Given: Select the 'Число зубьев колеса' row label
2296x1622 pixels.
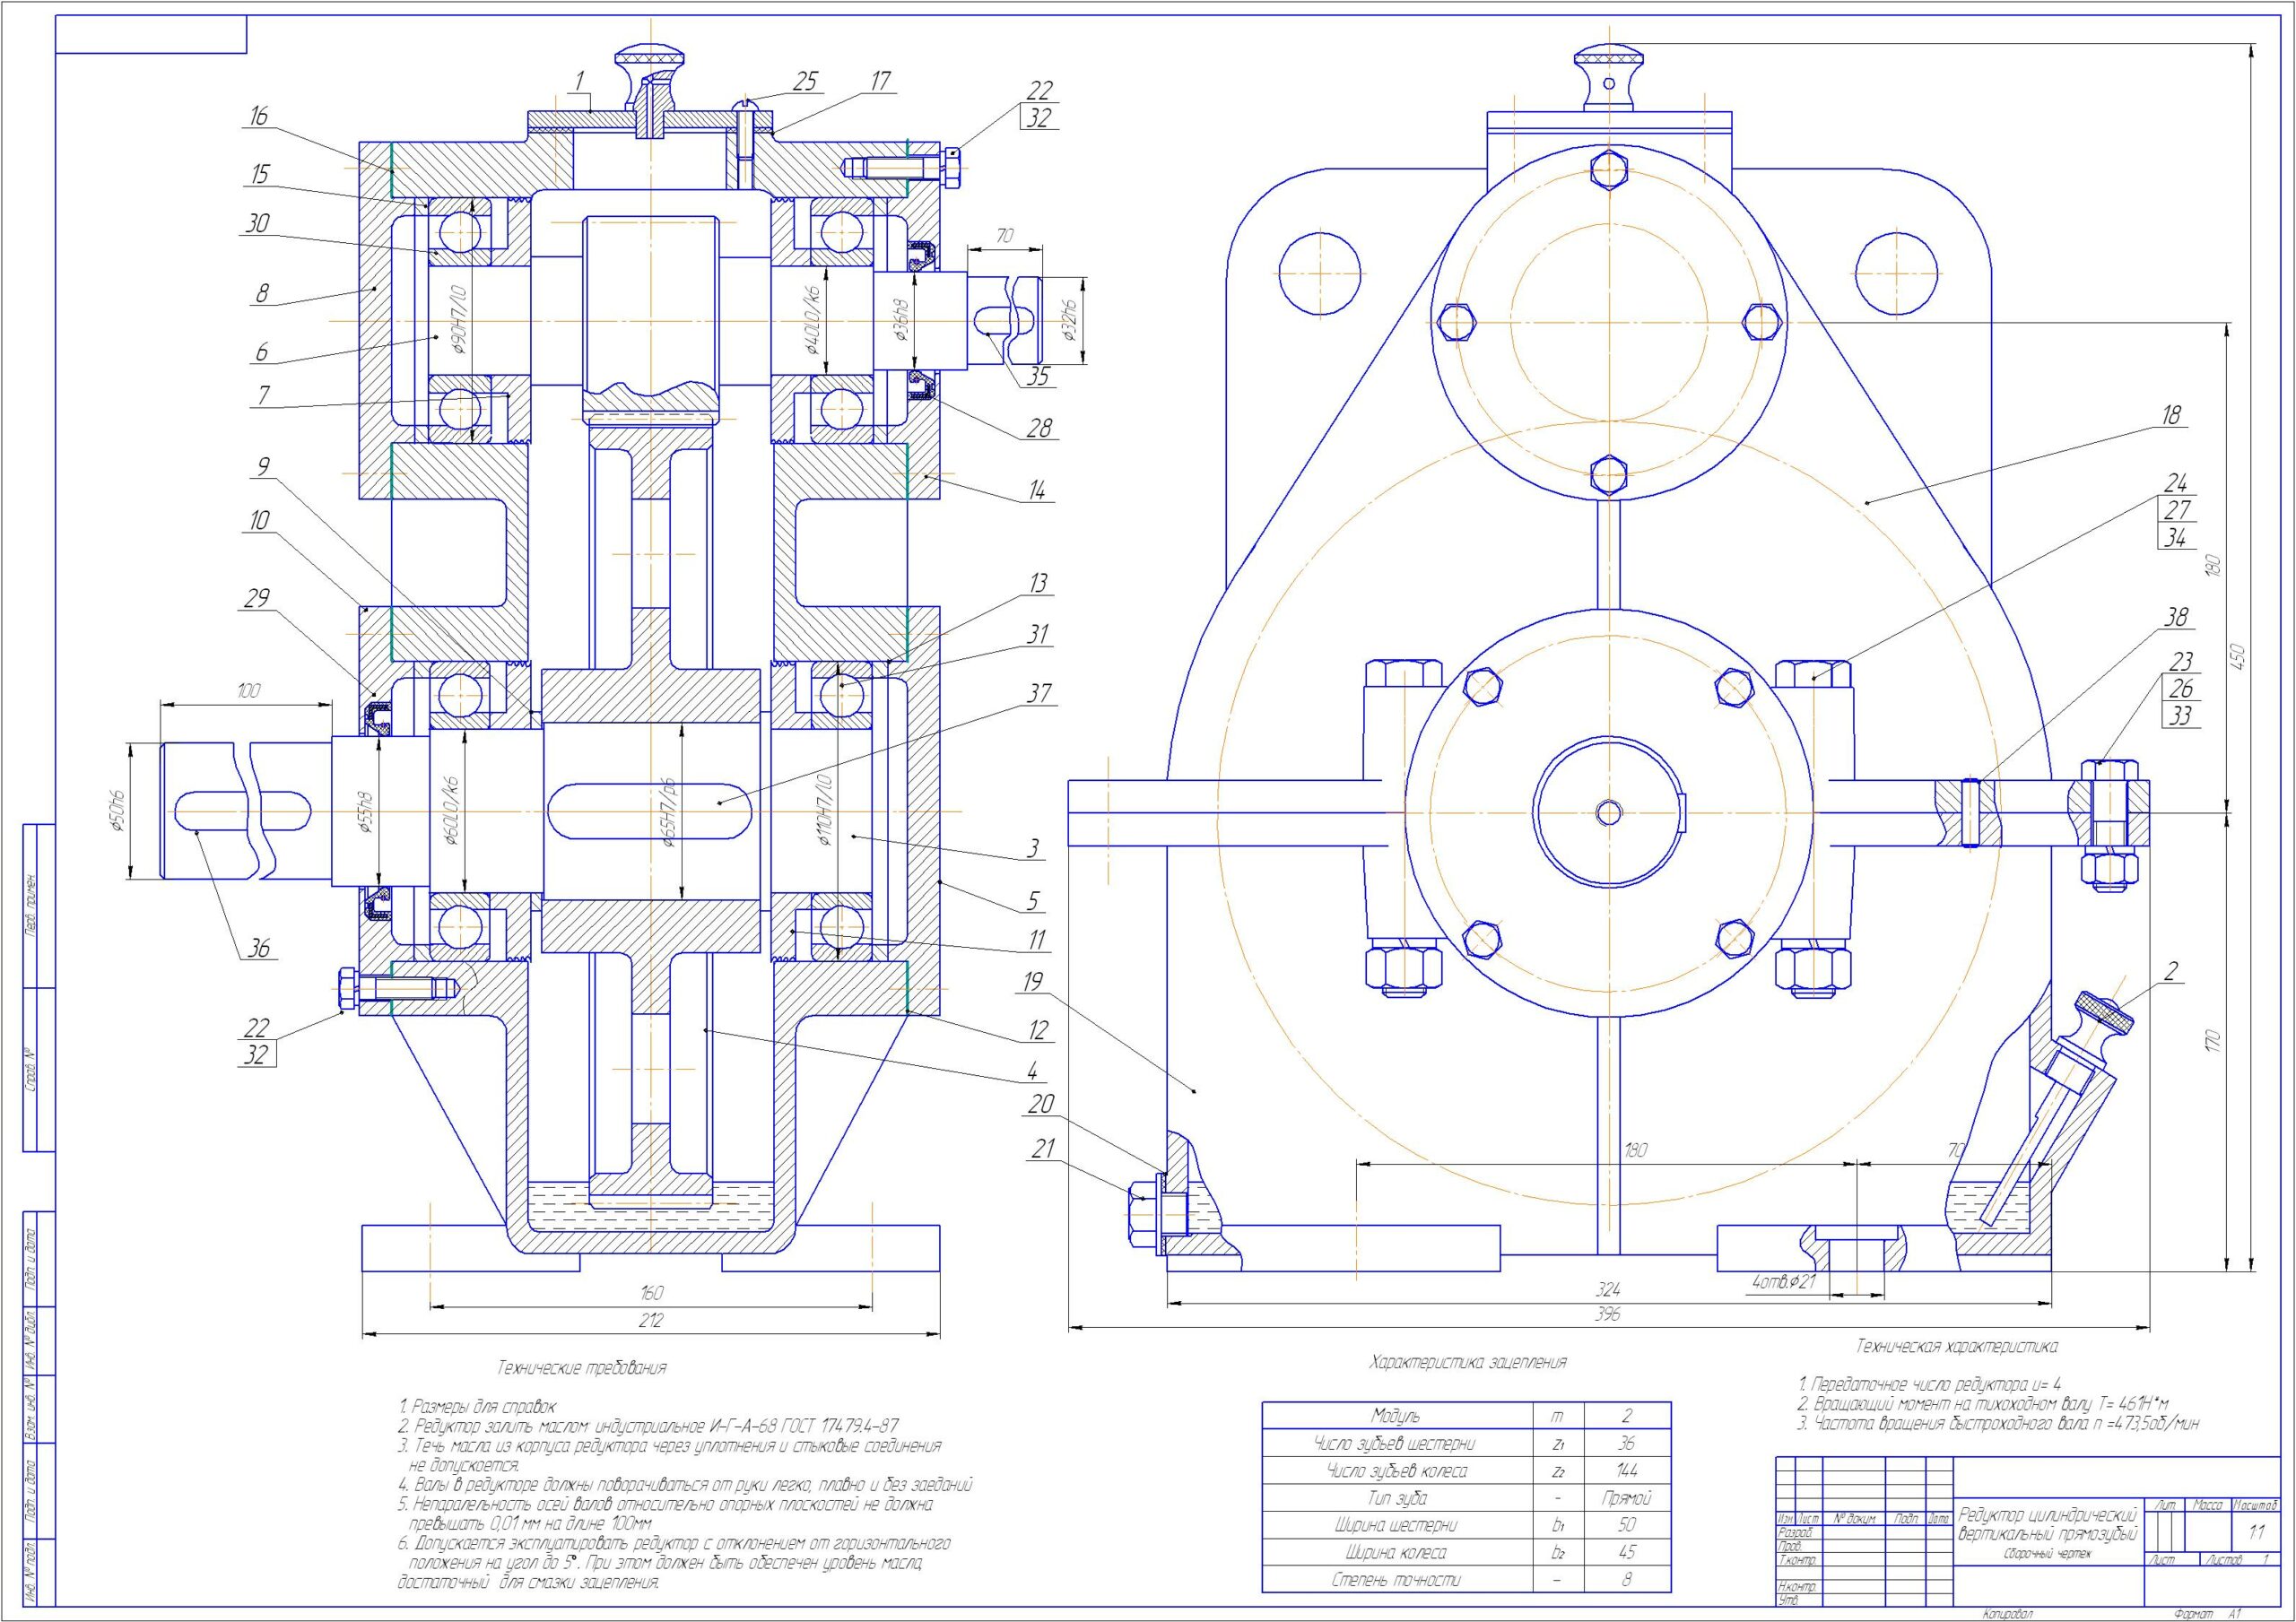Looking at the screenshot, I should coord(1397,1471).
